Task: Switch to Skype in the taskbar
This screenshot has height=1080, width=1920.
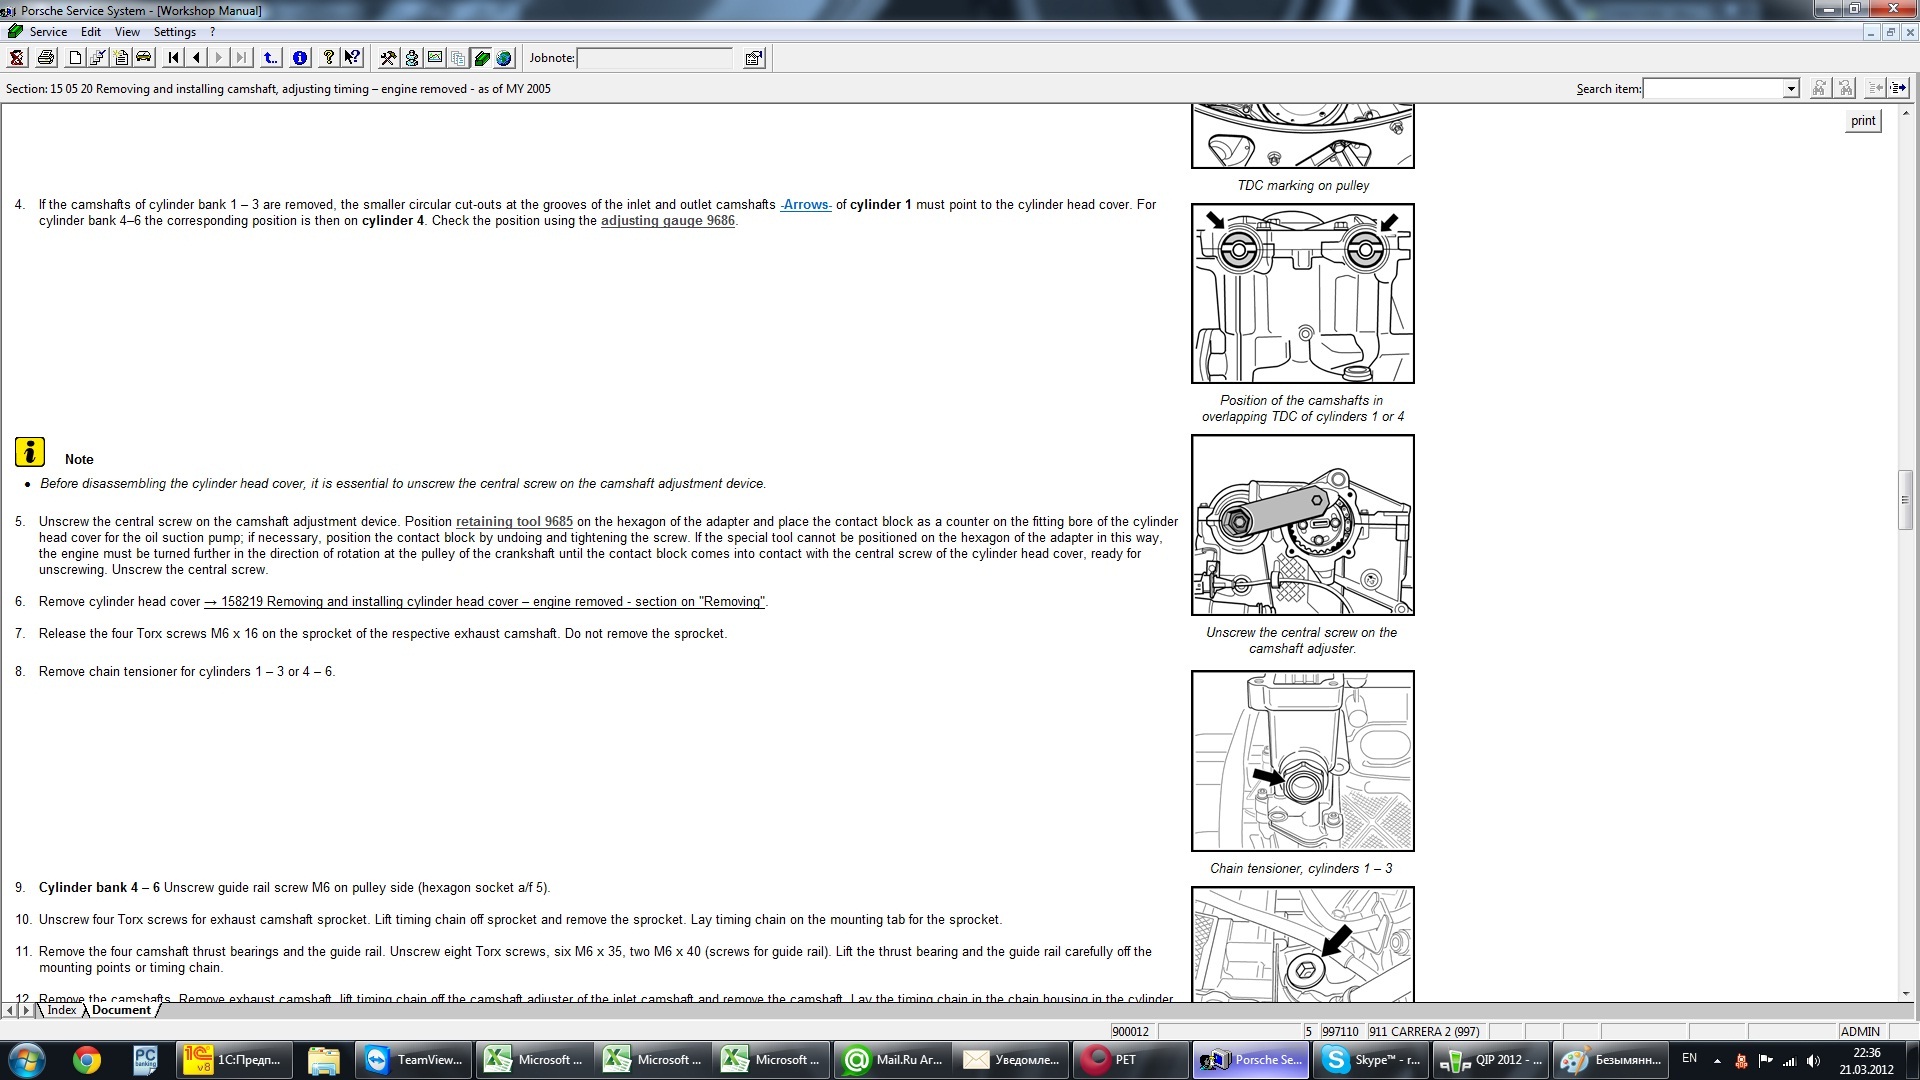Action: [x=1370, y=1060]
